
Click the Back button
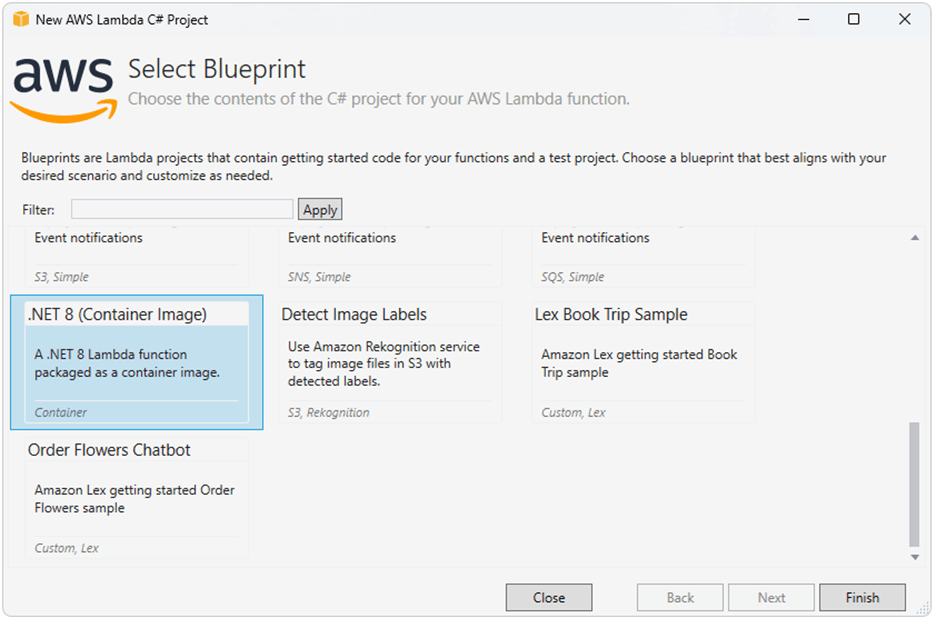680,597
